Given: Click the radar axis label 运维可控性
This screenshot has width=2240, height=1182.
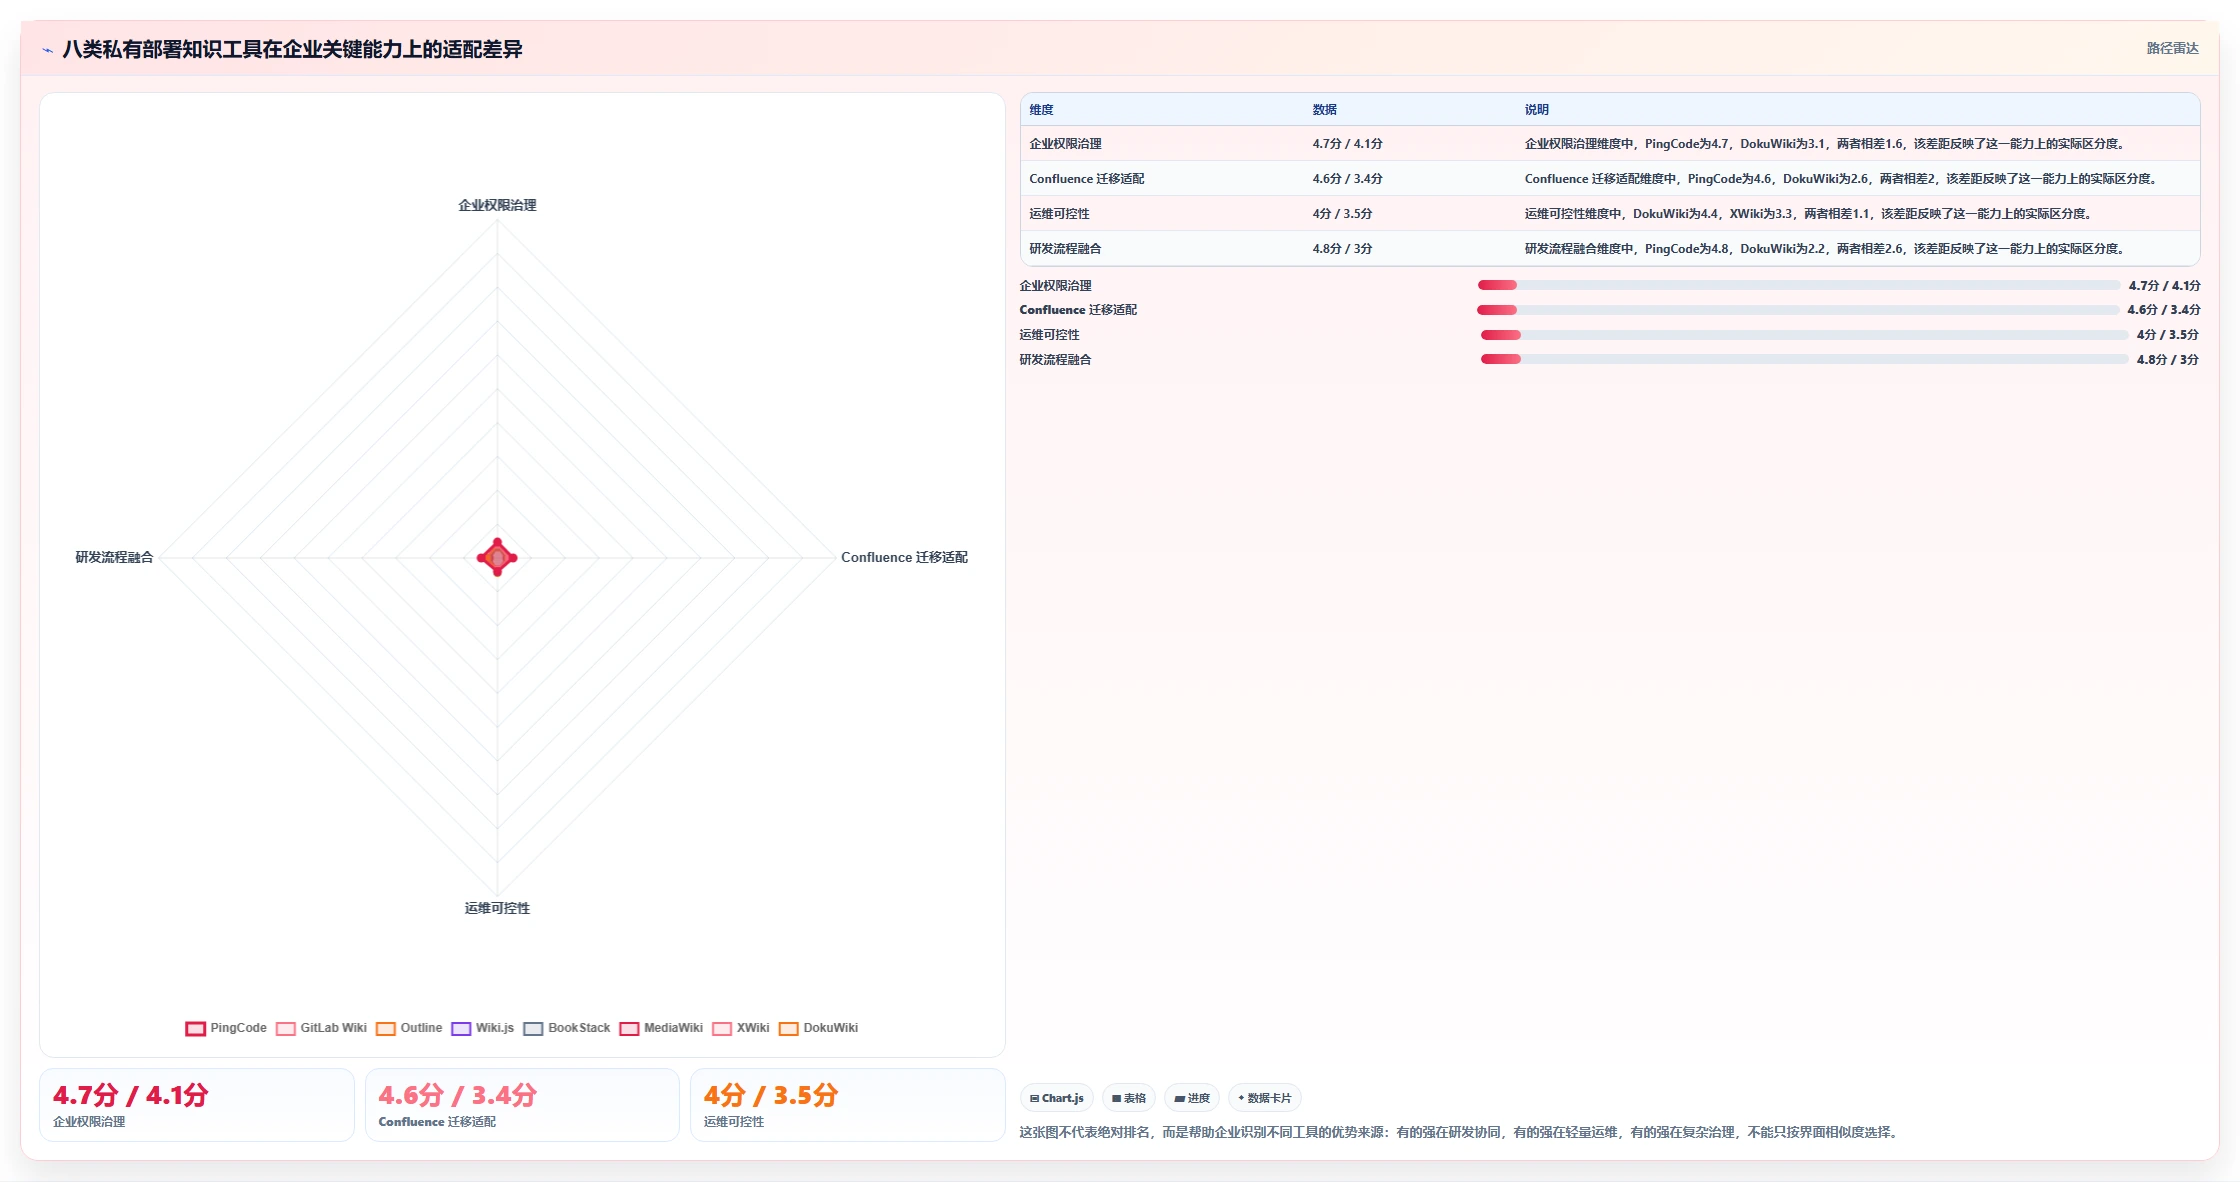Looking at the screenshot, I should point(497,908).
